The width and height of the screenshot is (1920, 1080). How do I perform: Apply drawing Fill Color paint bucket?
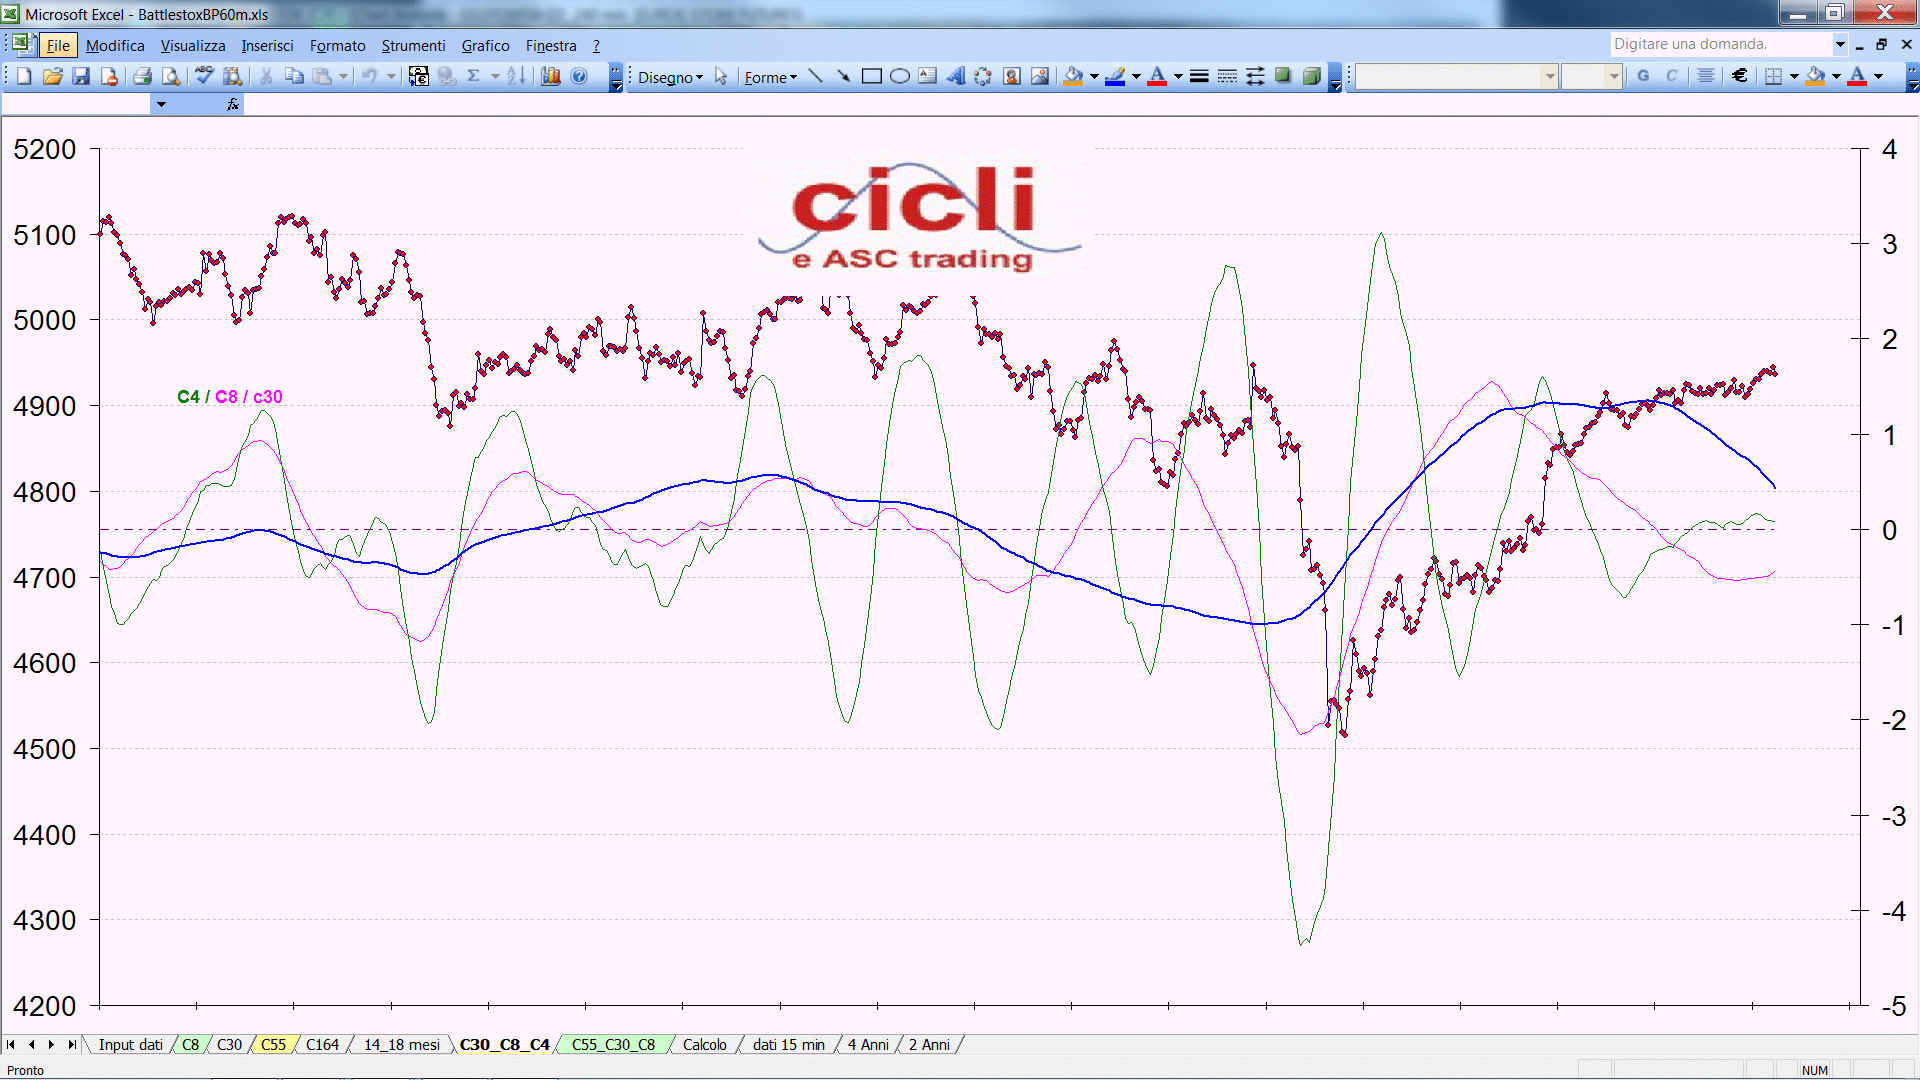(x=1073, y=76)
